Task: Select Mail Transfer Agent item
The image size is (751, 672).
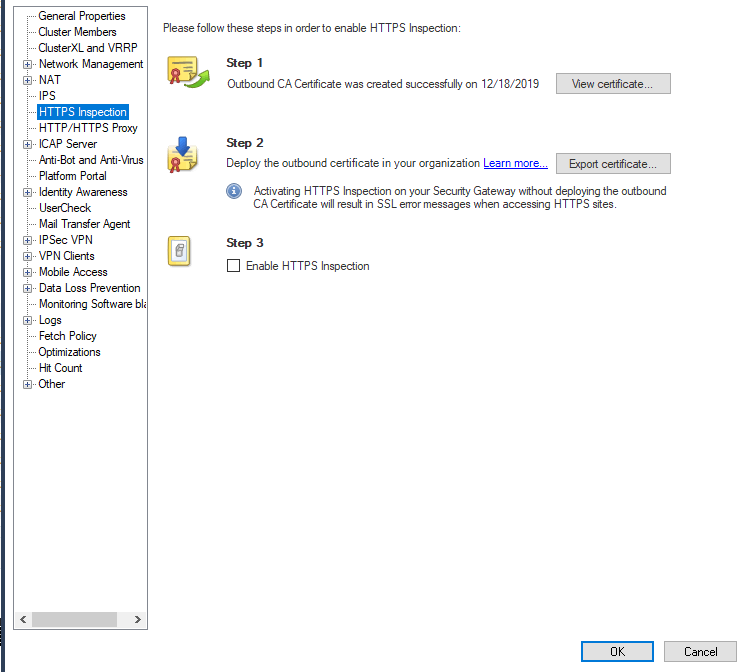Action: coord(85,224)
